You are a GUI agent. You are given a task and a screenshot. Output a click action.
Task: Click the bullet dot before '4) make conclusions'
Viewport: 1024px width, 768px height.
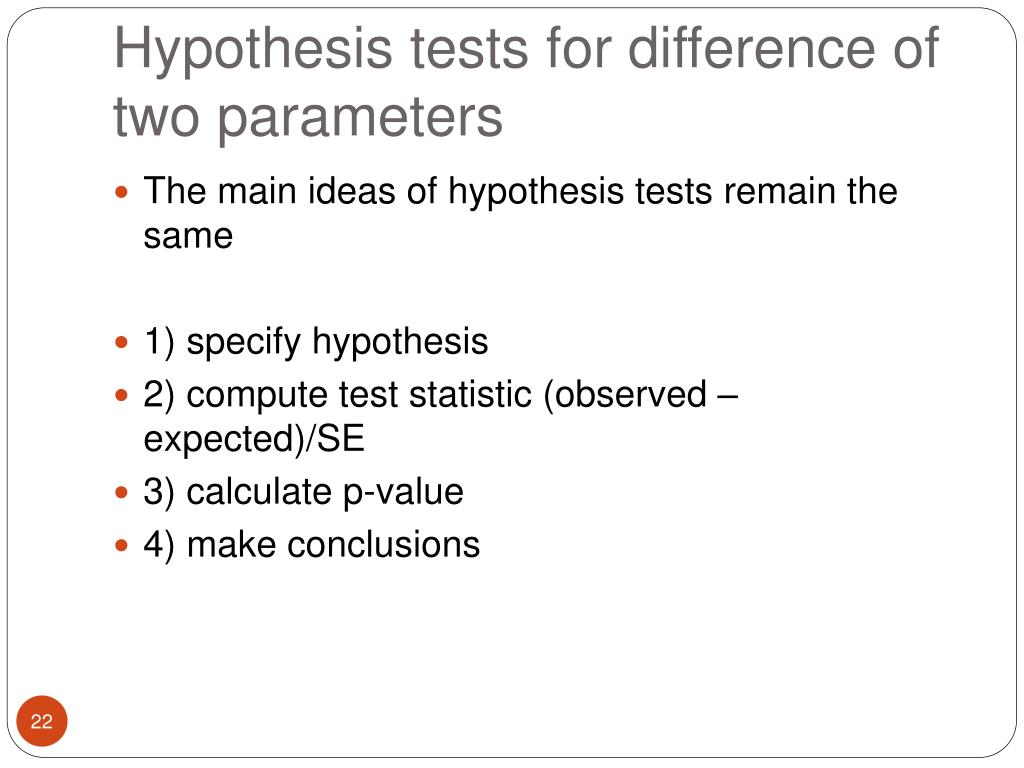tap(121, 545)
